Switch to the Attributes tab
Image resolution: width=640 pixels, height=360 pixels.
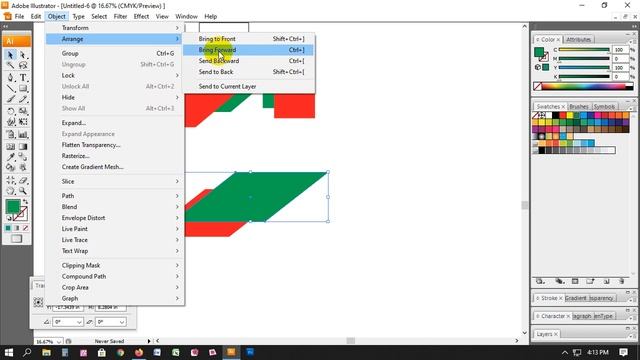point(578,40)
